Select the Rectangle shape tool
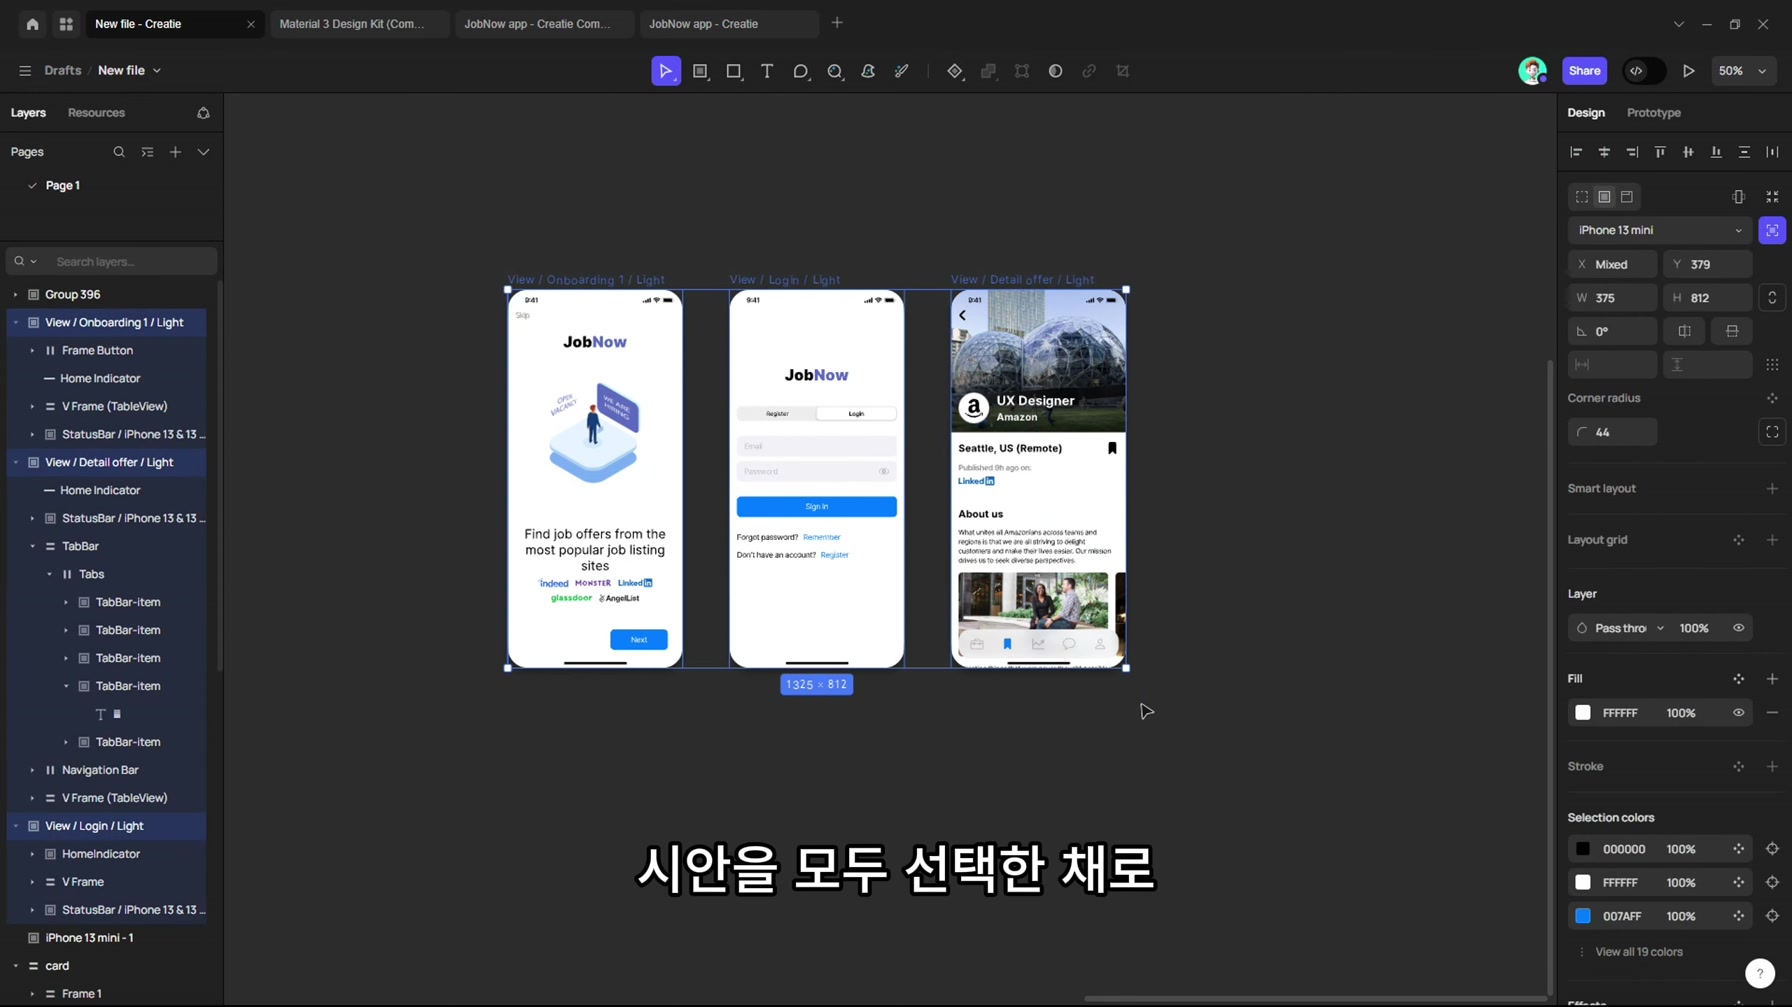This screenshot has width=1792, height=1007. click(734, 71)
